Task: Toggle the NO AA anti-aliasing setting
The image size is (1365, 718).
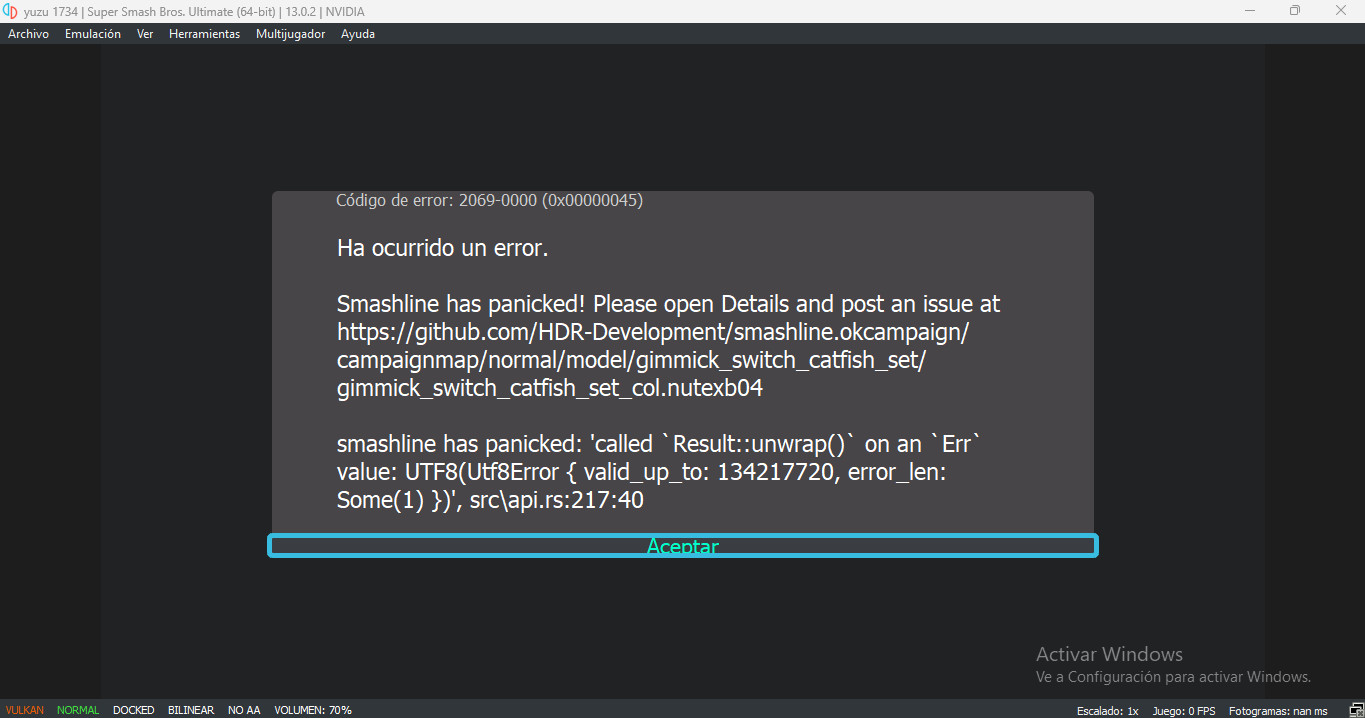Action: 244,710
